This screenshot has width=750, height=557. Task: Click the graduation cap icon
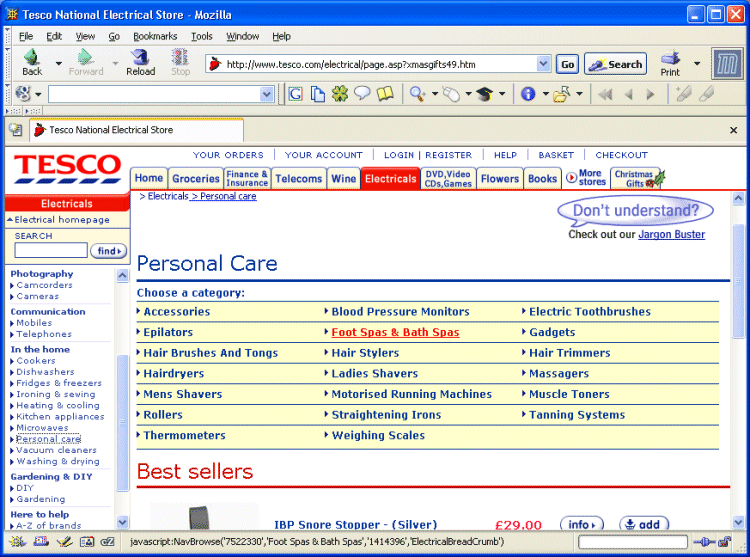coord(485,94)
